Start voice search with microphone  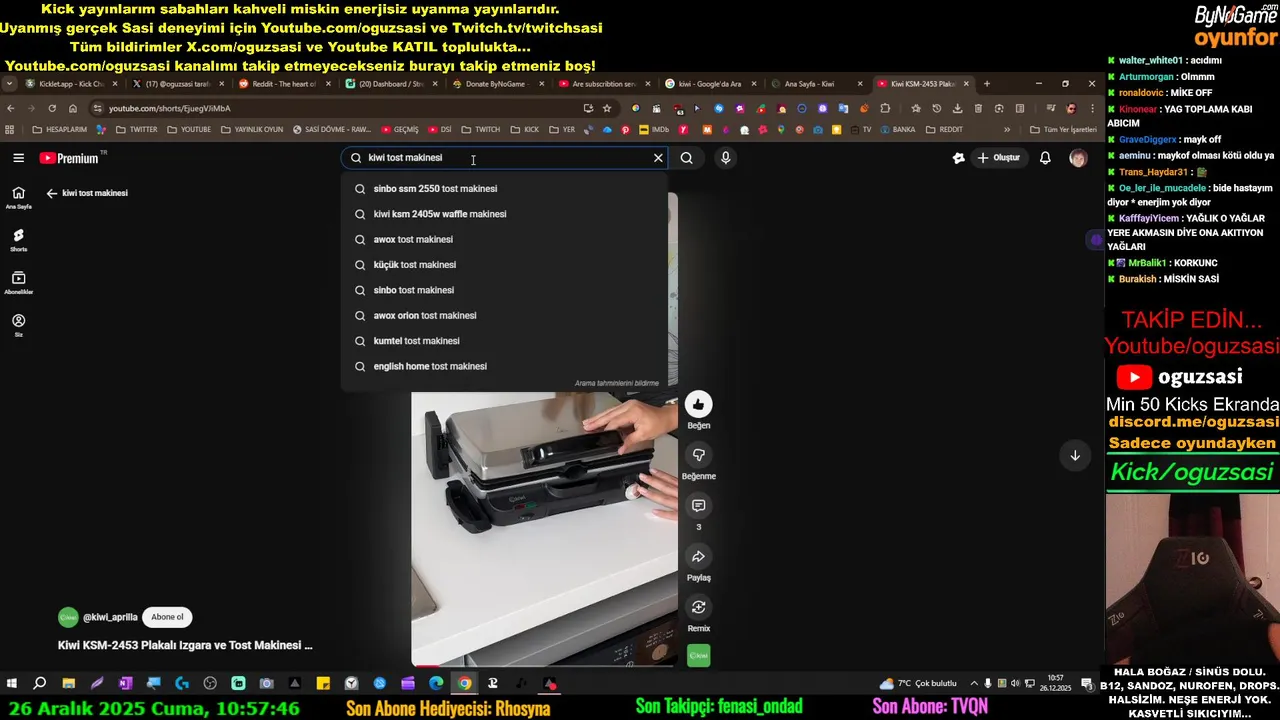(726, 158)
